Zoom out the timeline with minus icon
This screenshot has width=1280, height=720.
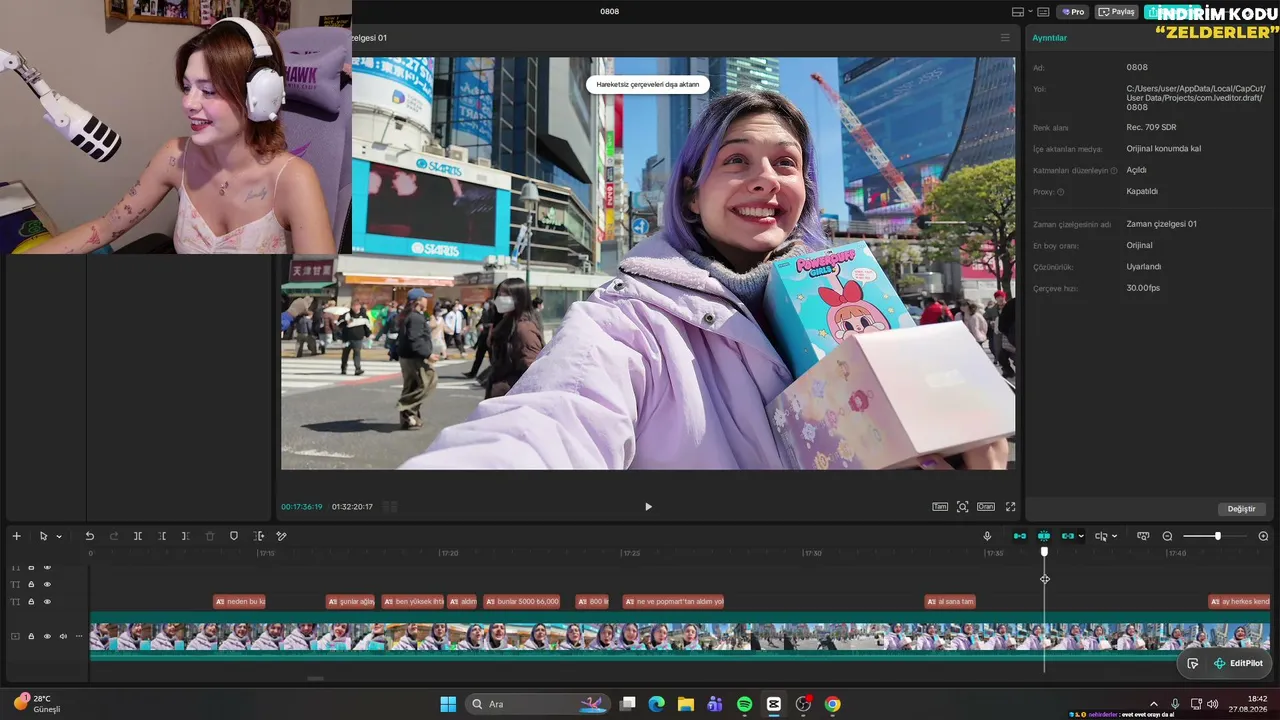[1167, 536]
